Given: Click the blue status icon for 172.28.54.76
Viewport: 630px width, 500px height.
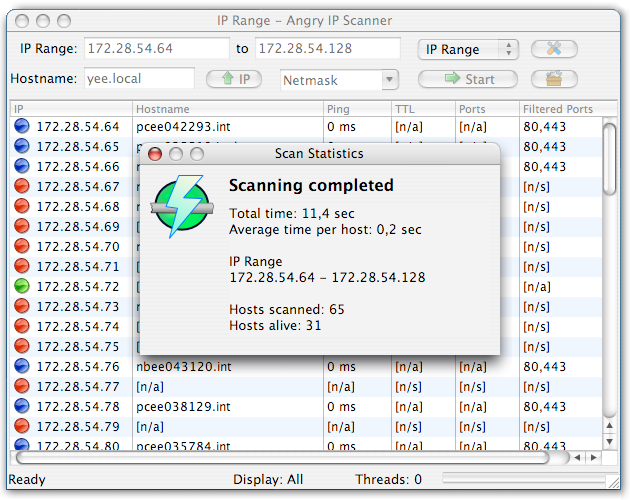Looking at the screenshot, I should 22,366.
